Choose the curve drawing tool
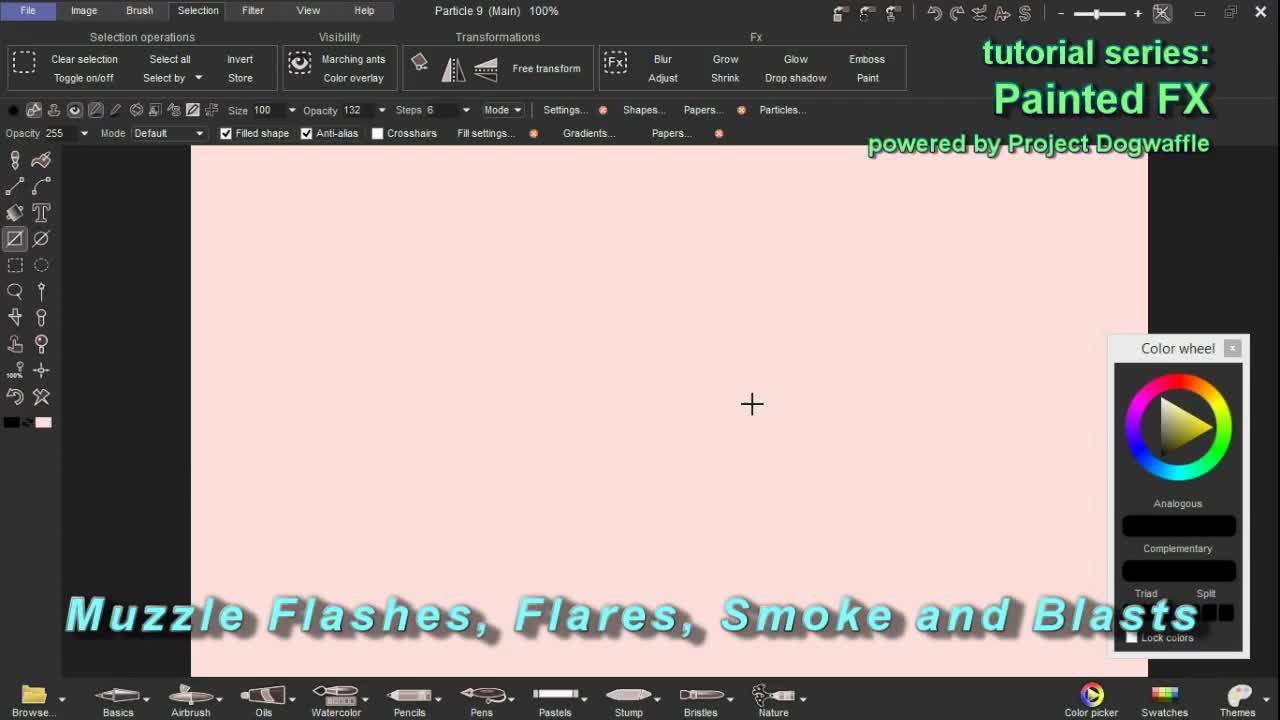This screenshot has width=1280, height=720. tap(41, 186)
